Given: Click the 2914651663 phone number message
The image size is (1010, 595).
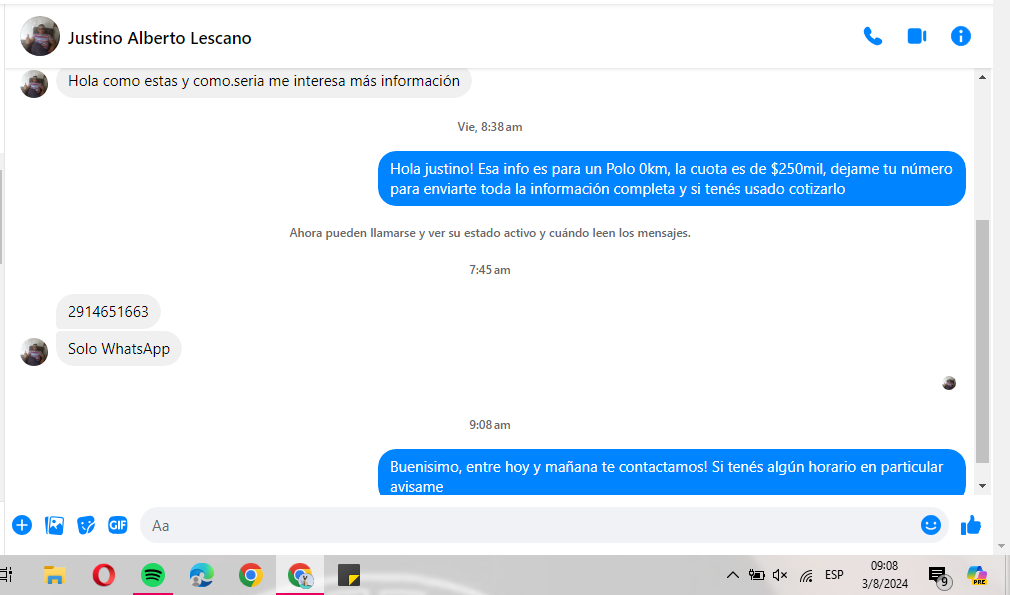Looking at the screenshot, I should point(108,312).
